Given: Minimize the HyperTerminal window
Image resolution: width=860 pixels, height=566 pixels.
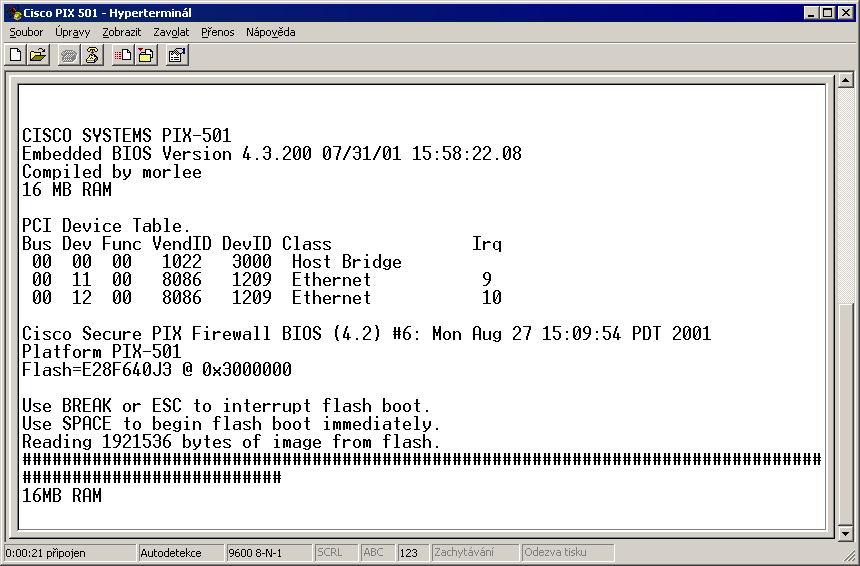Looking at the screenshot, I should pos(812,13).
